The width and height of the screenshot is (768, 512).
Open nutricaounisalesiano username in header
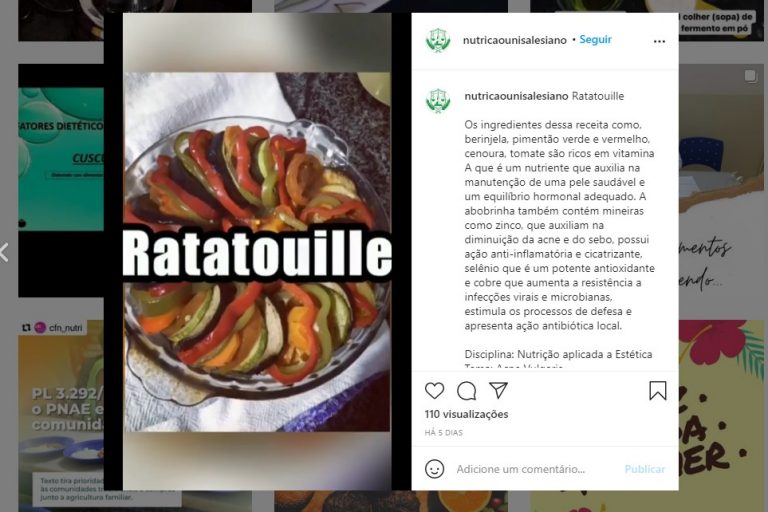514,40
